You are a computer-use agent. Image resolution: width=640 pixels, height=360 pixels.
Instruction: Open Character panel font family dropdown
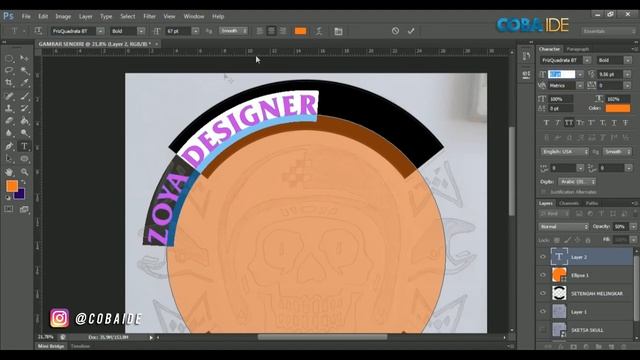pos(587,60)
